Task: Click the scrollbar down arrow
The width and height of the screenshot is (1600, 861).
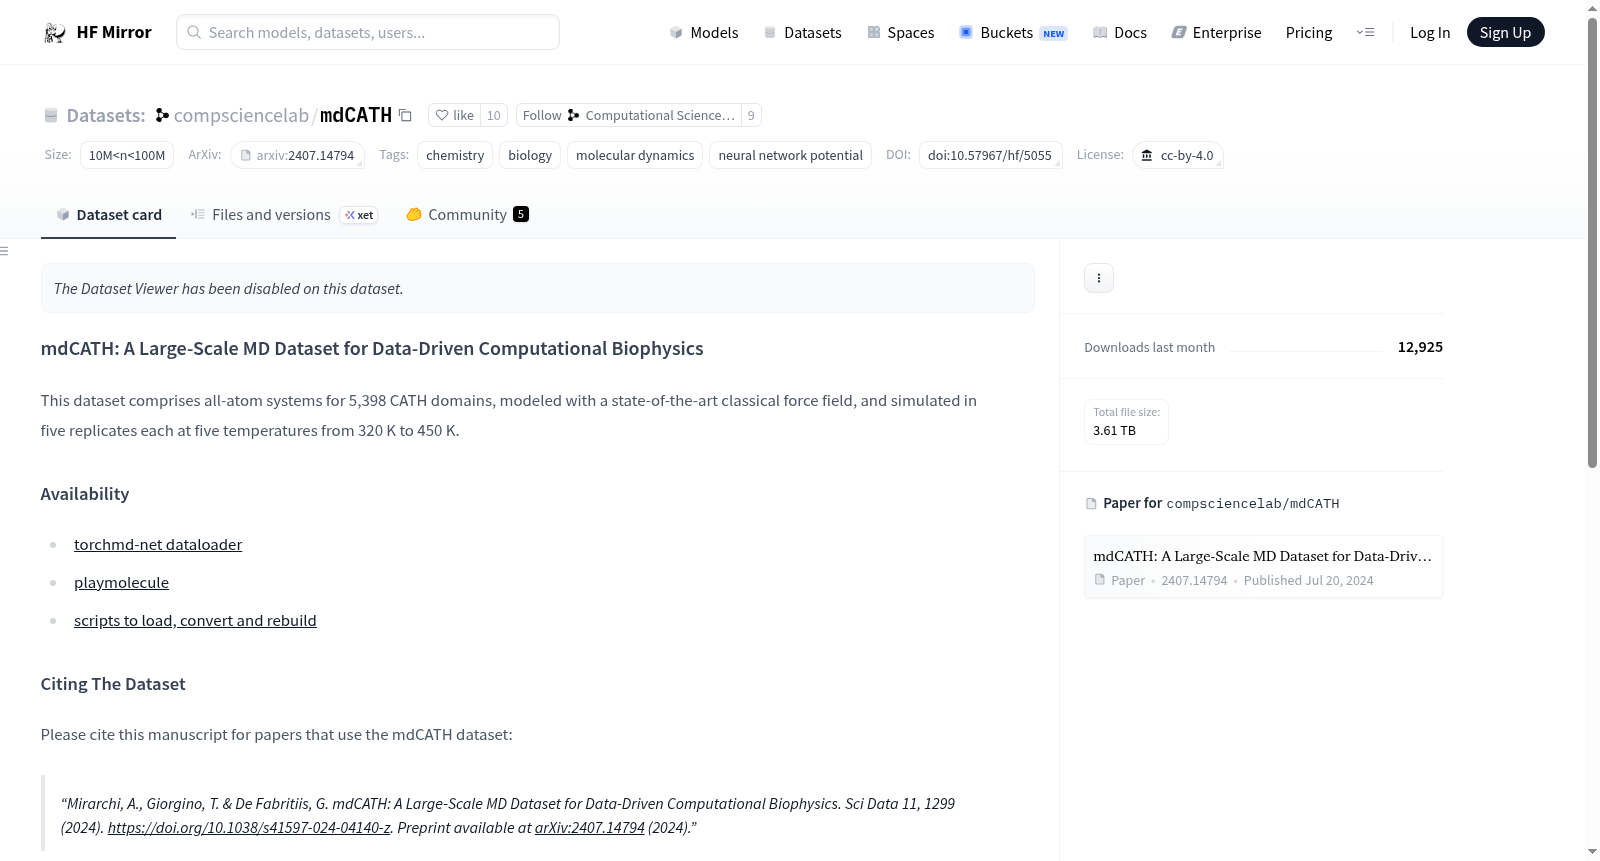Action: click(x=1592, y=852)
